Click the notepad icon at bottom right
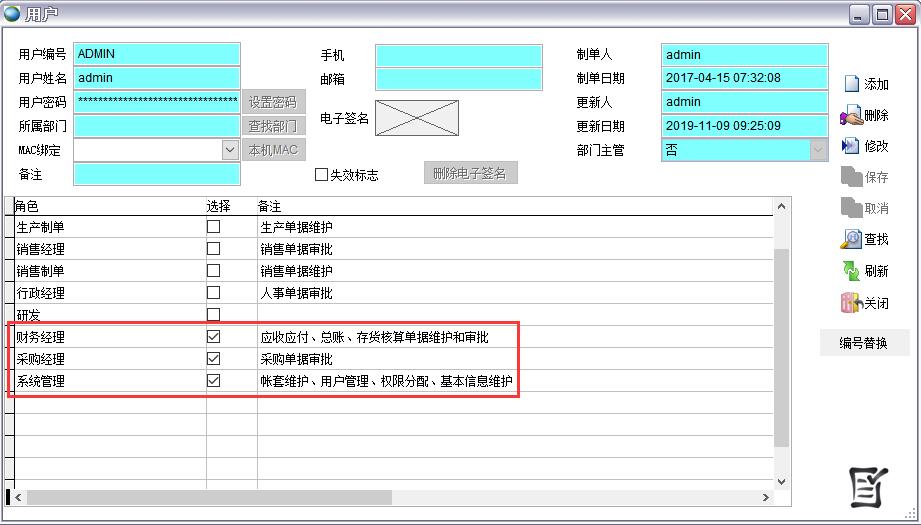The height and width of the screenshot is (525, 921). 867,485
